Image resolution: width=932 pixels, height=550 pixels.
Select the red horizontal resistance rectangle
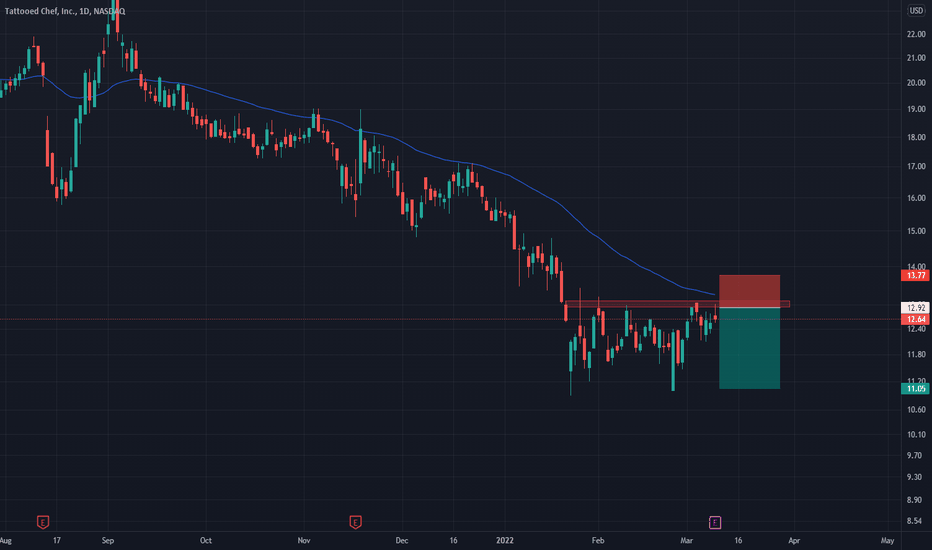tap(677, 304)
